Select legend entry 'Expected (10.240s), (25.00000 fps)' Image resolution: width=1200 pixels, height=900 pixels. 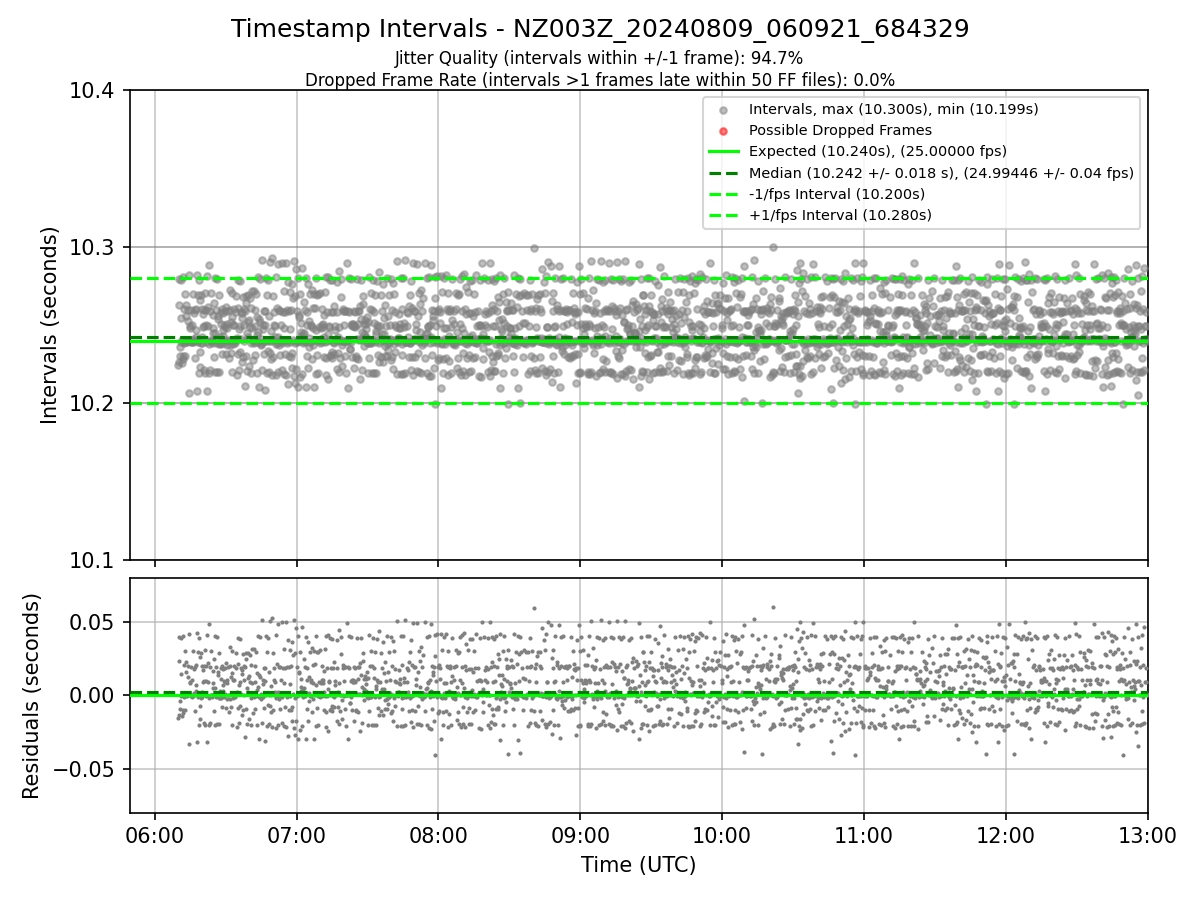coord(878,151)
